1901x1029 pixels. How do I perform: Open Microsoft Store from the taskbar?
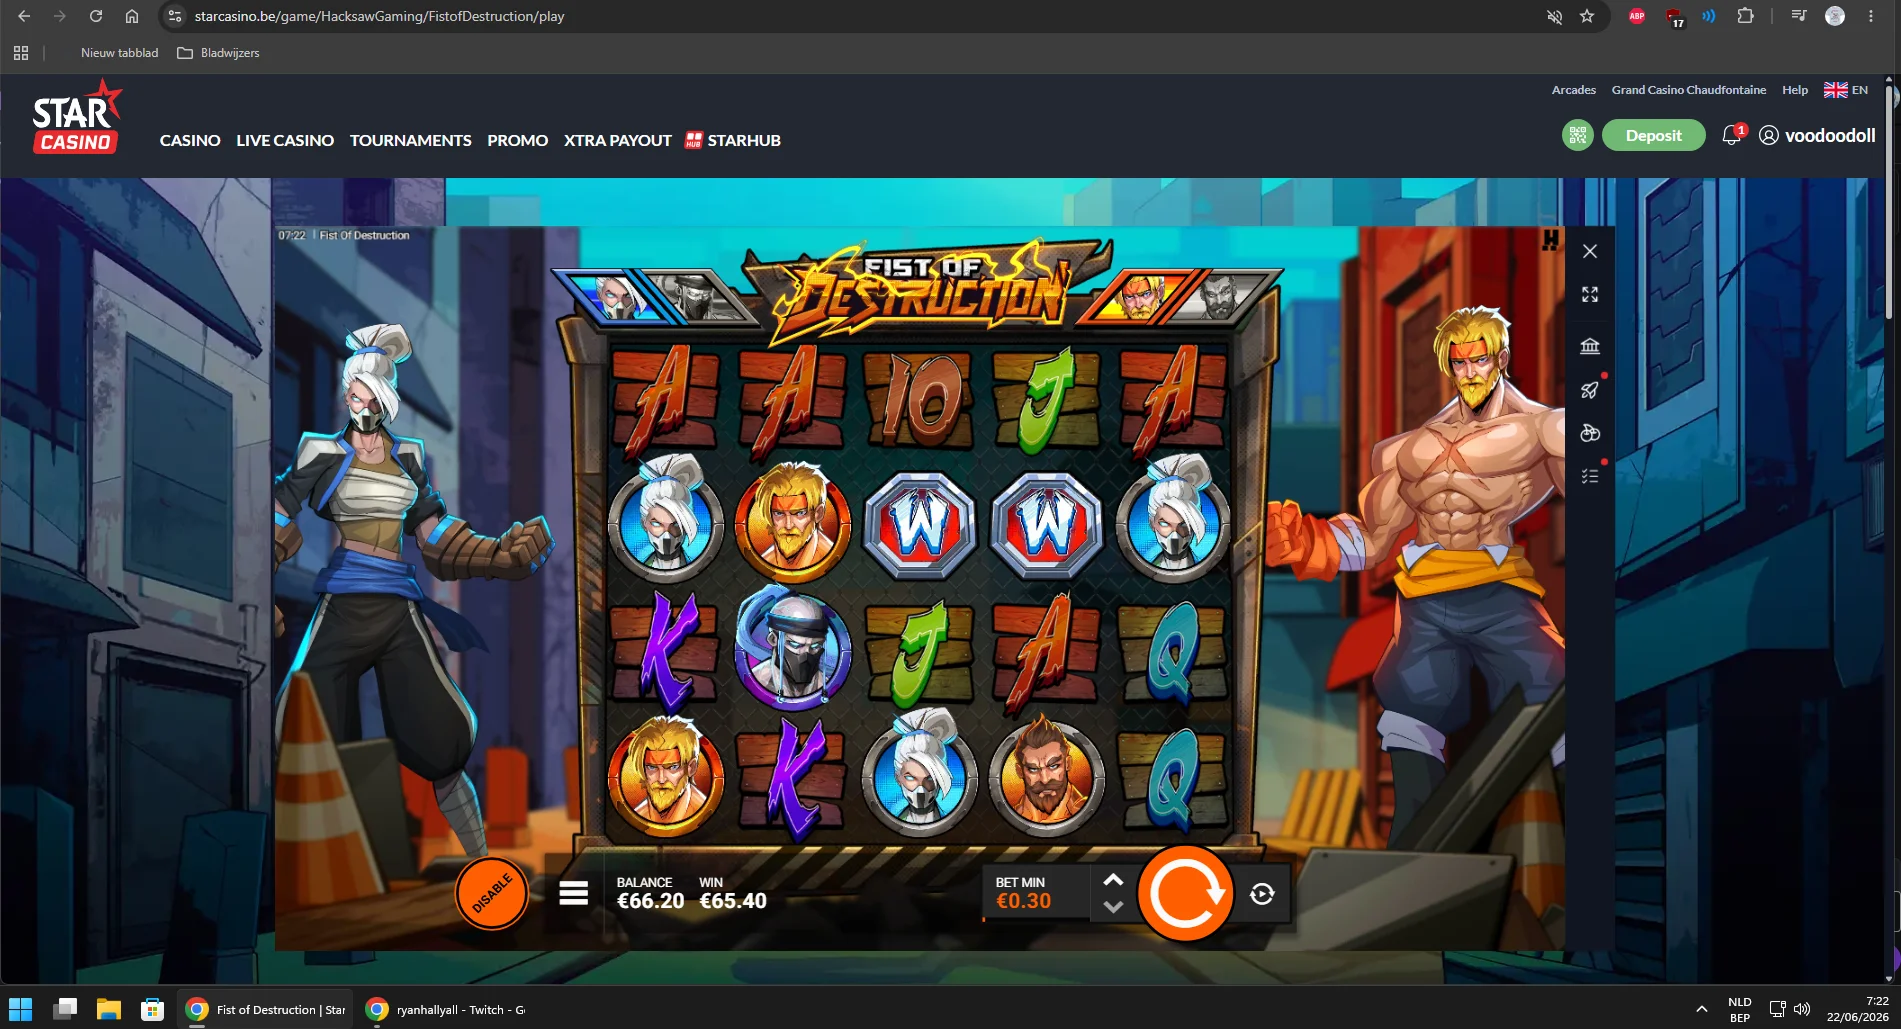[152, 1009]
